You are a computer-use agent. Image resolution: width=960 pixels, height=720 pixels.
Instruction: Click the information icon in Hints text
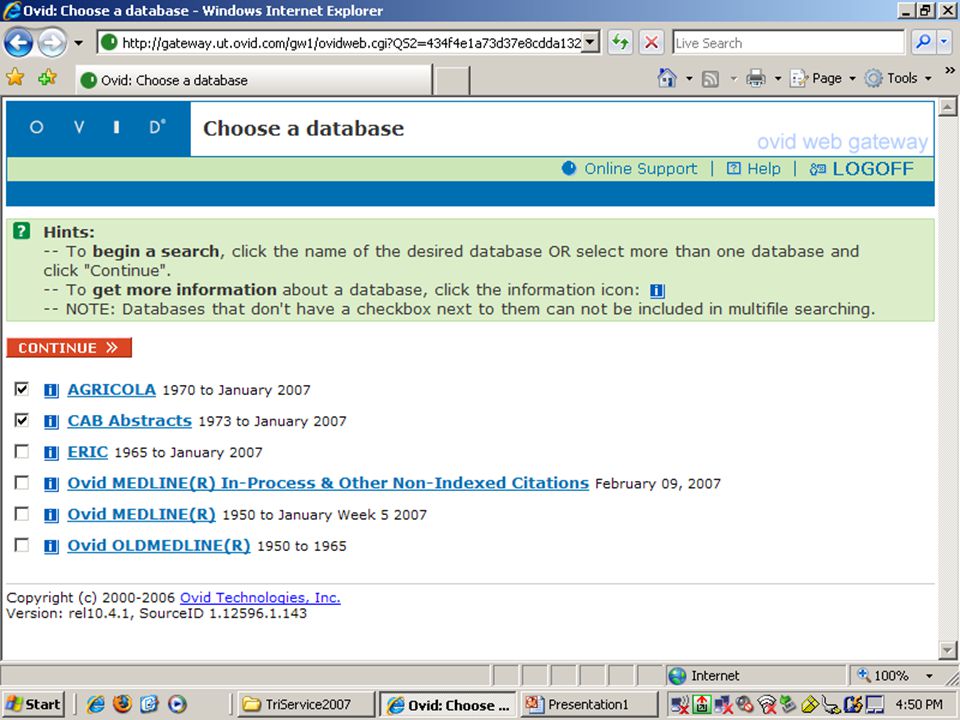point(657,290)
